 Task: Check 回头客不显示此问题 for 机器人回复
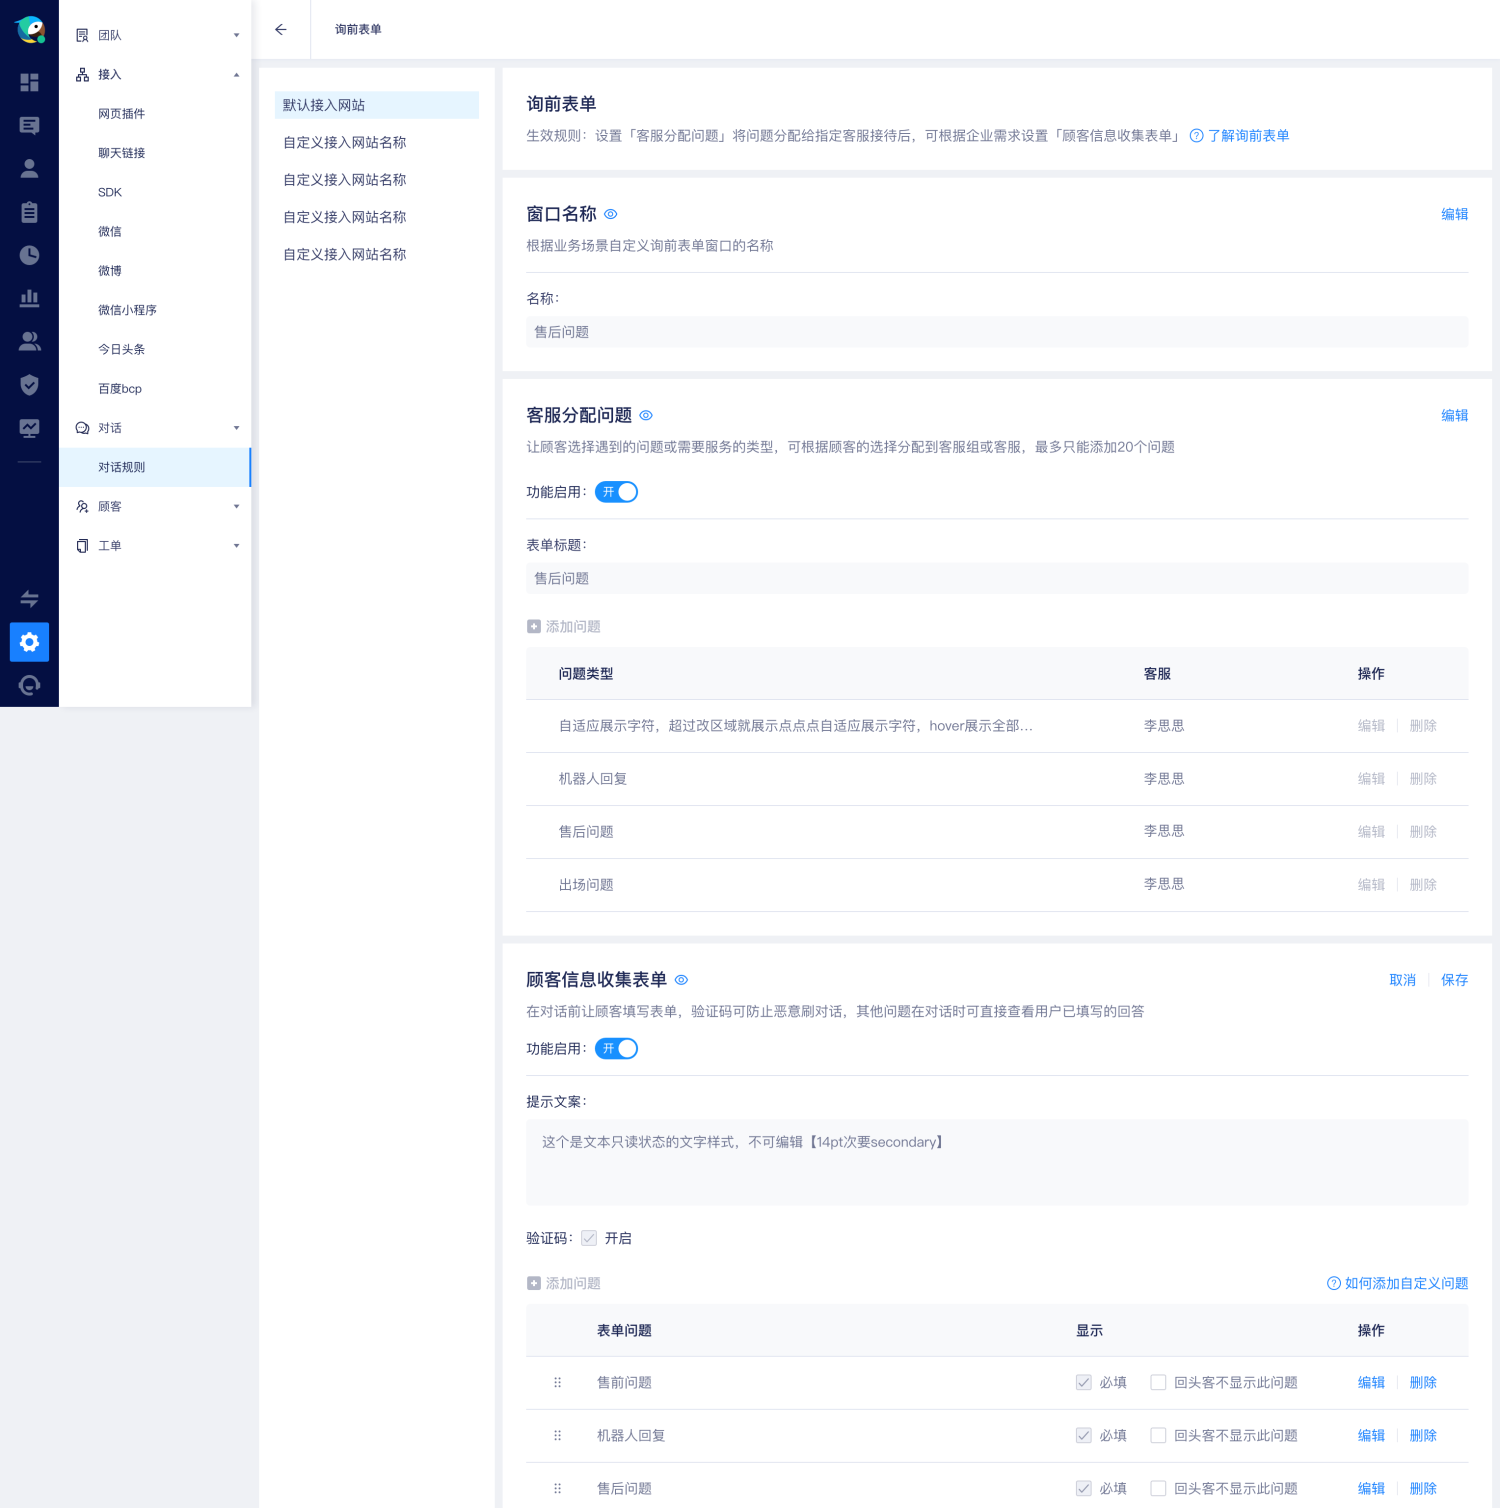coord(1158,1436)
